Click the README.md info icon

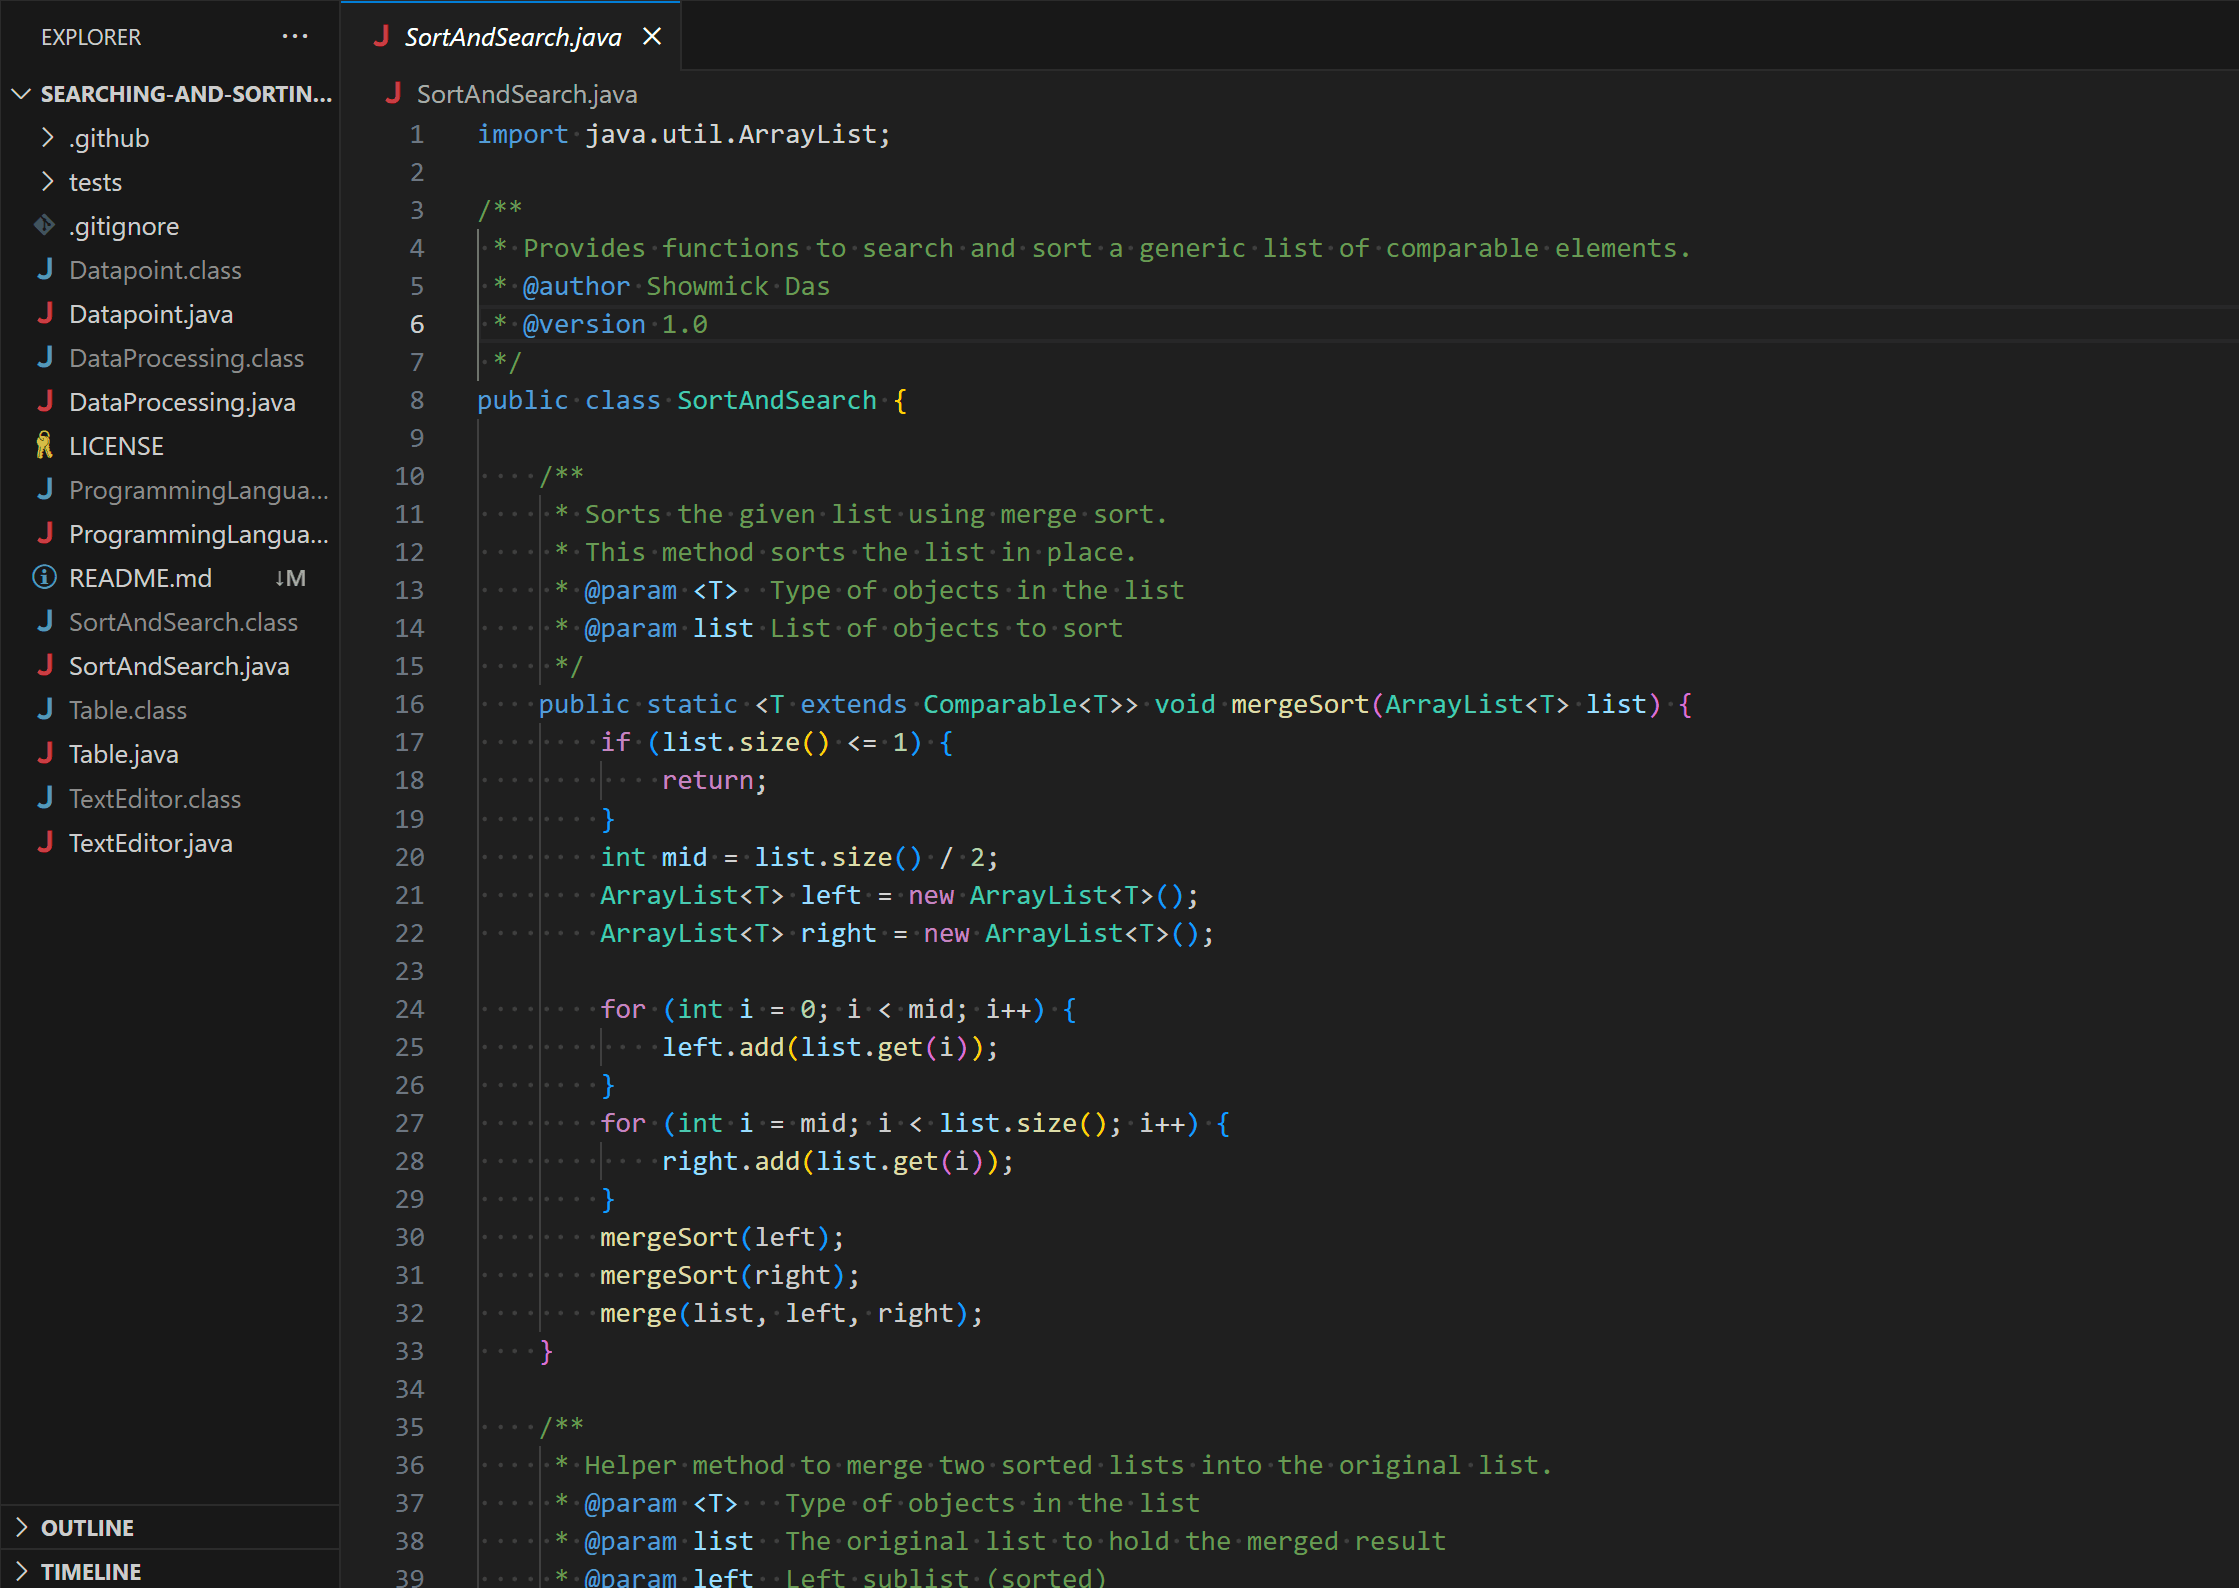click(44, 578)
